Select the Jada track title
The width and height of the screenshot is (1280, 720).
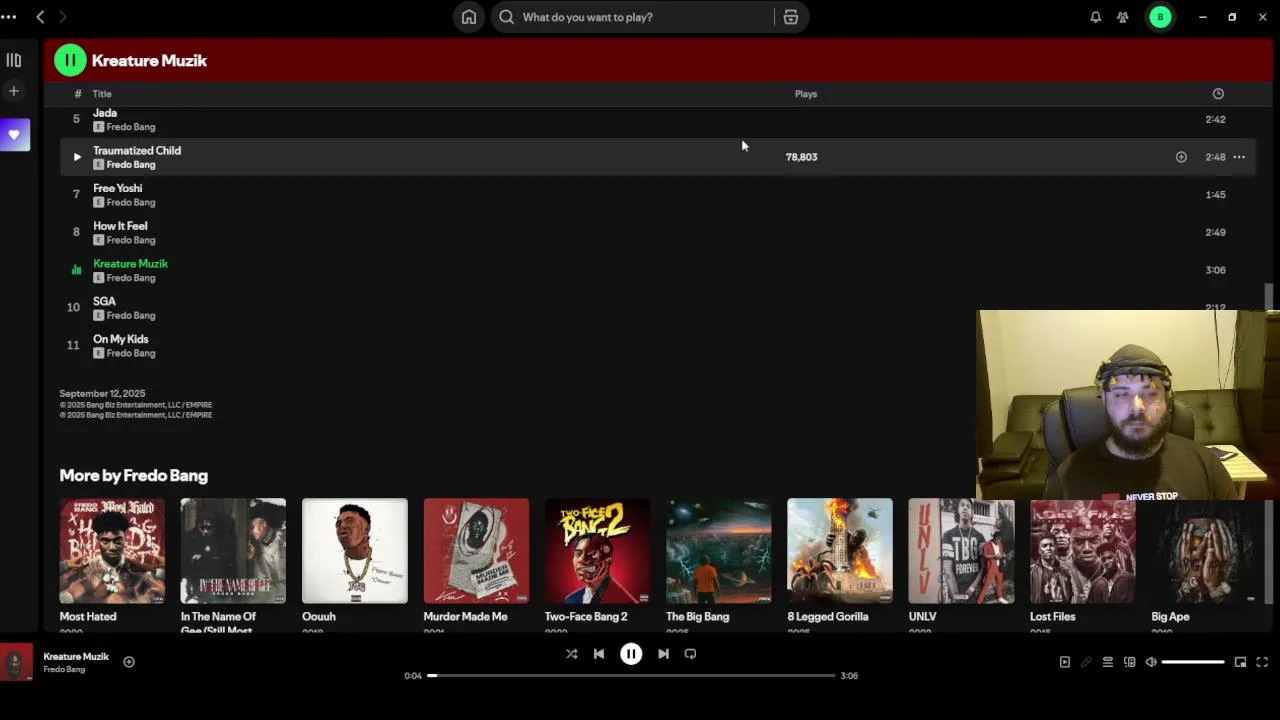tap(105, 113)
